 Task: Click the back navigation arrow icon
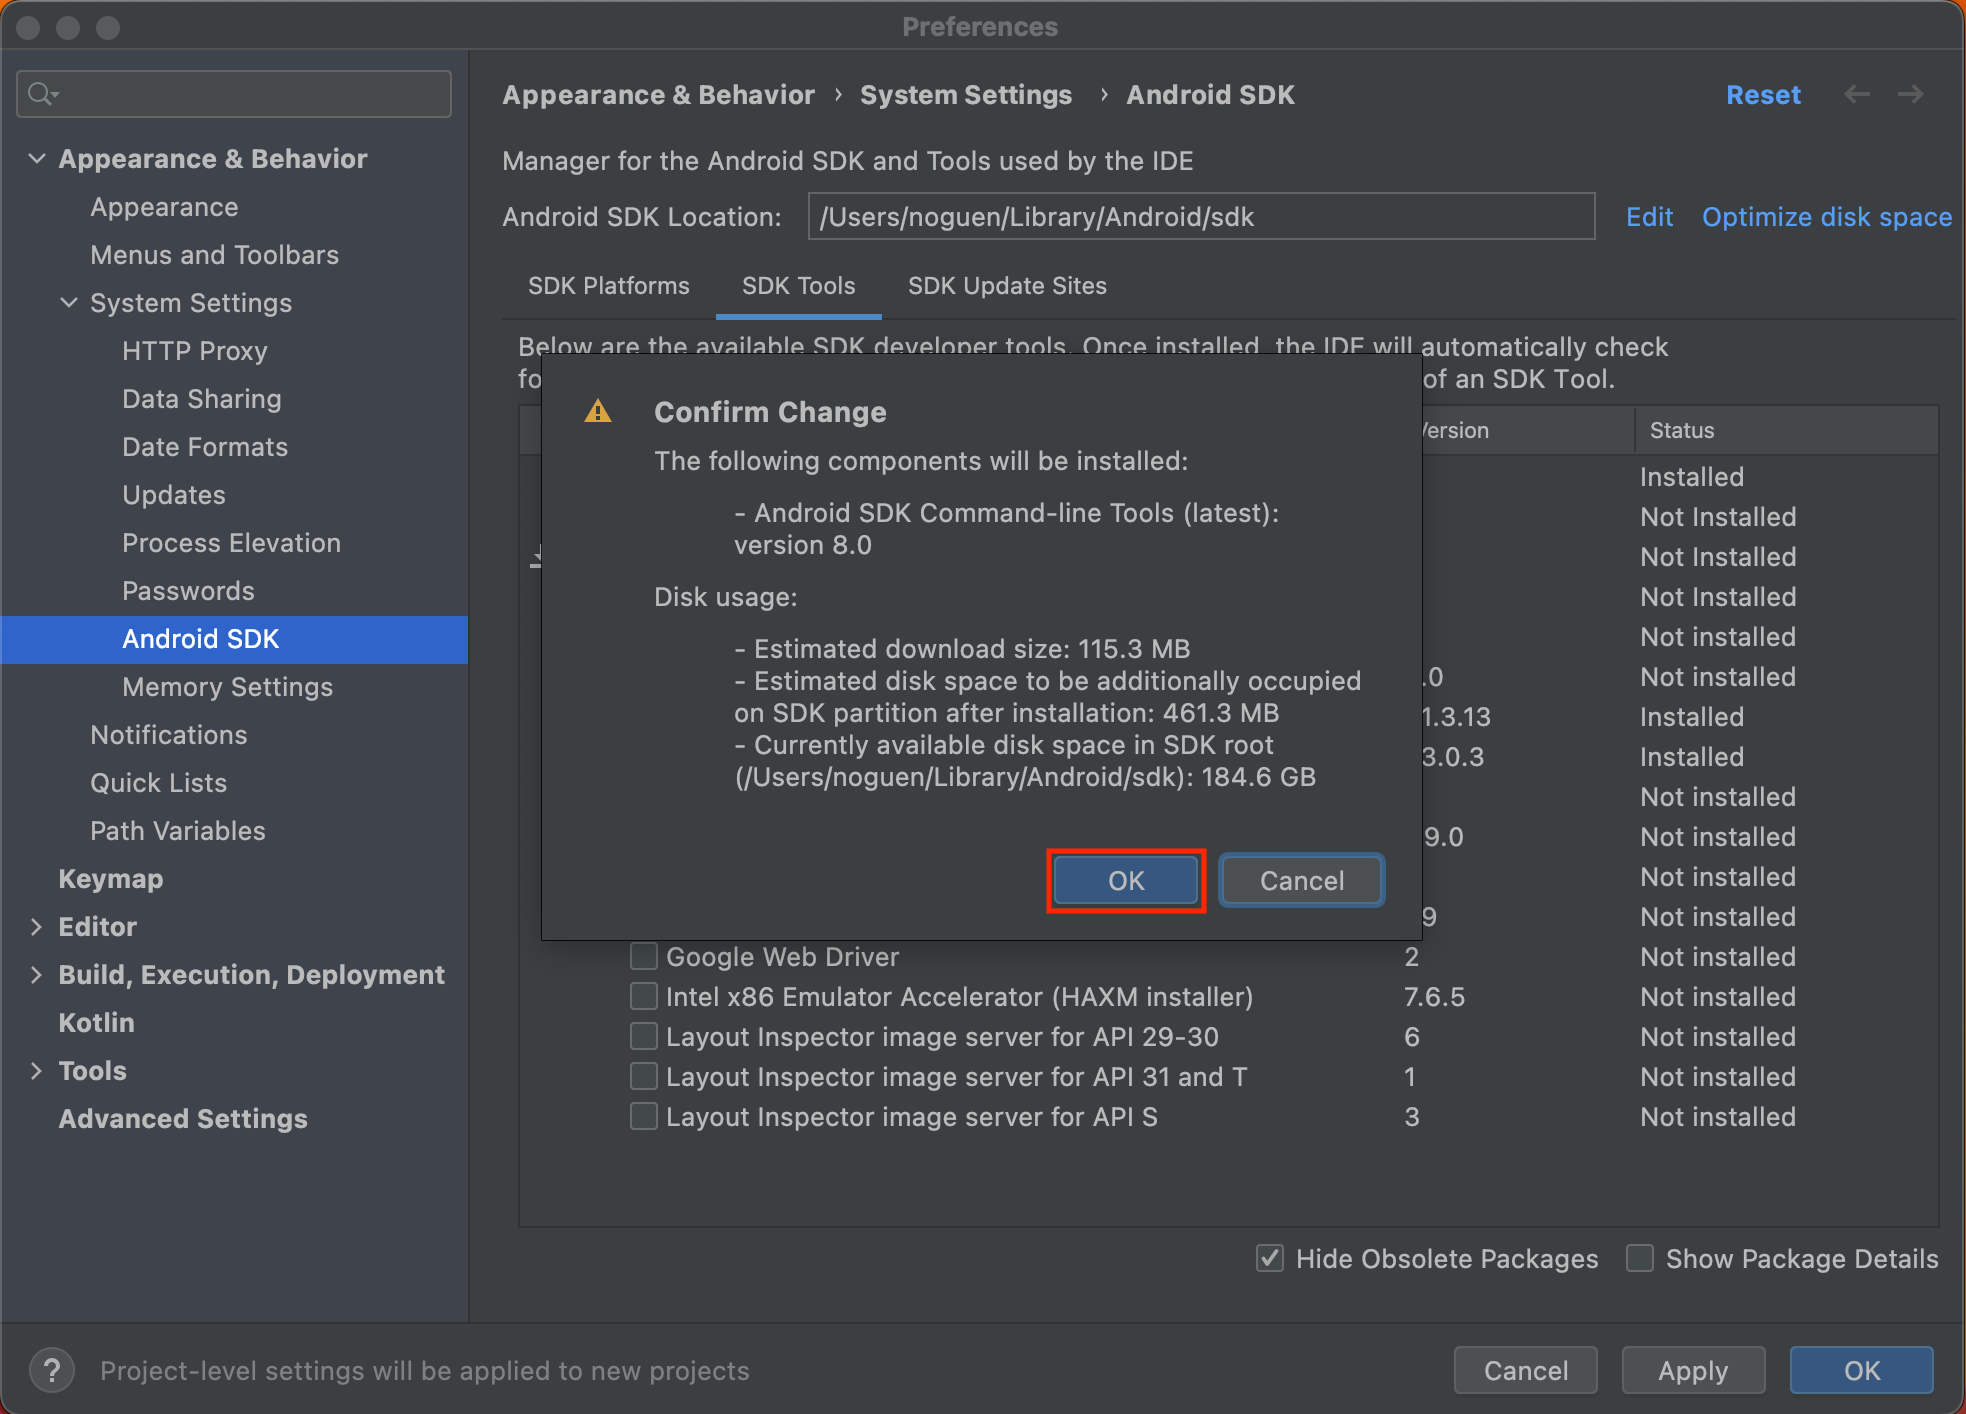pyautogui.click(x=1857, y=94)
